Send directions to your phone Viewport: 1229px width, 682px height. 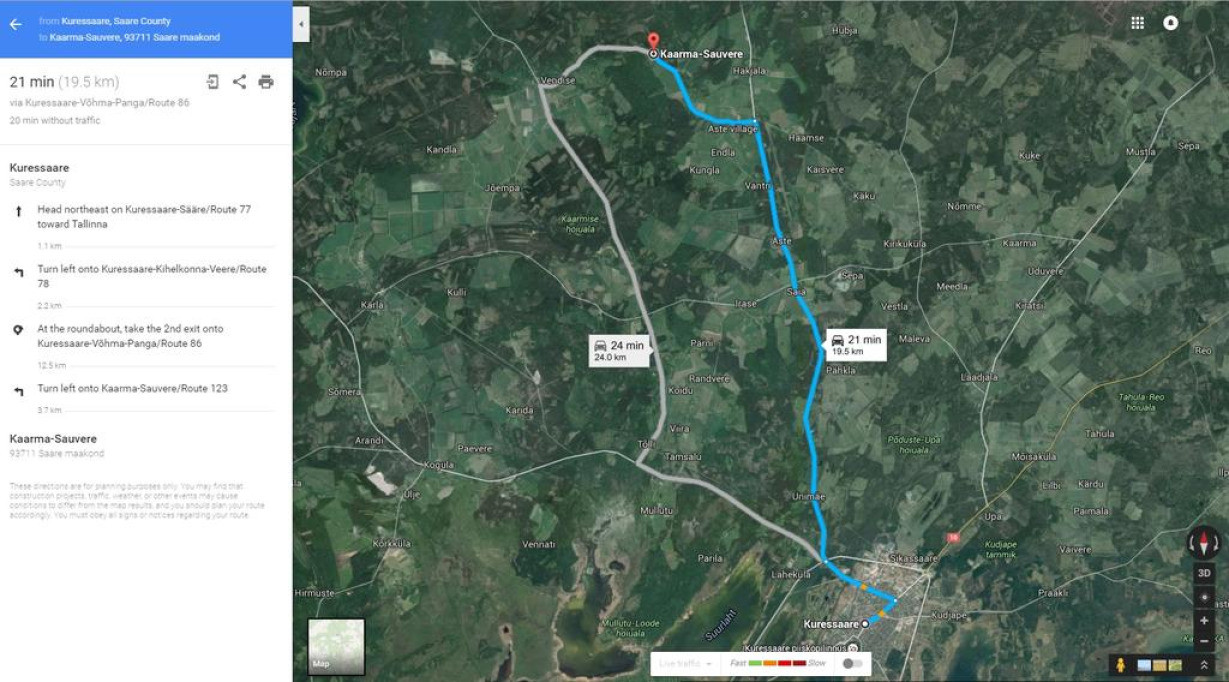[x=213, y=82]
